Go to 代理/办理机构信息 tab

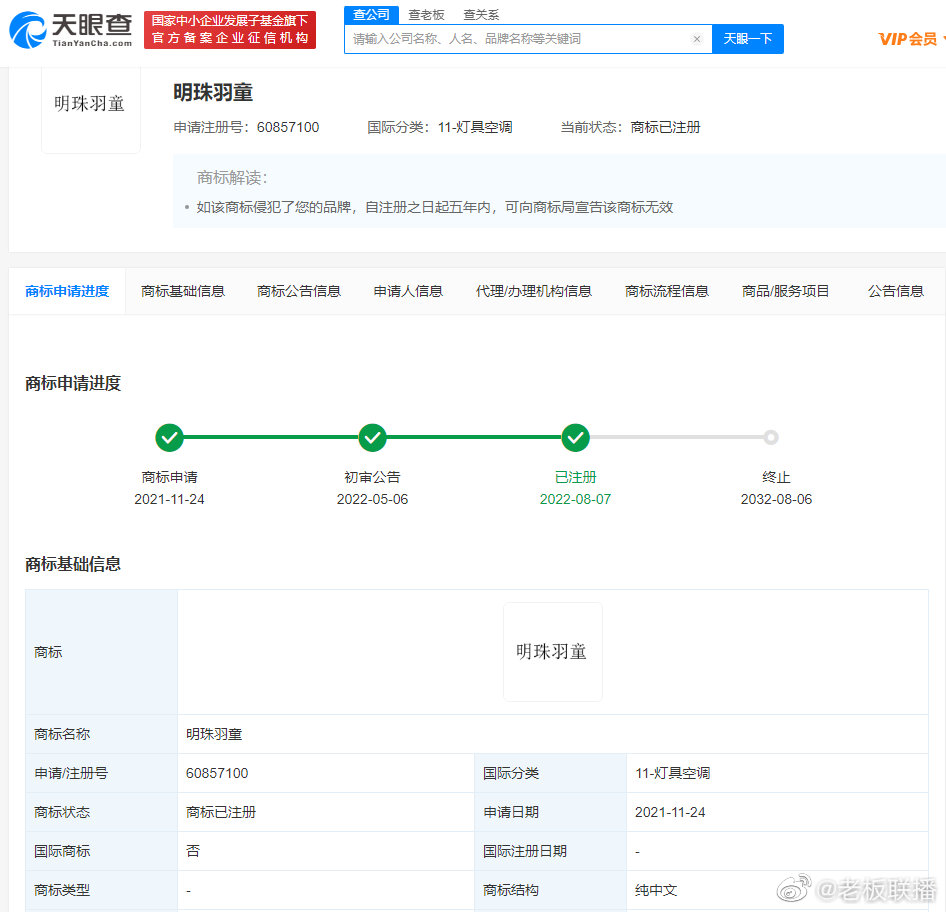[533, 291]
